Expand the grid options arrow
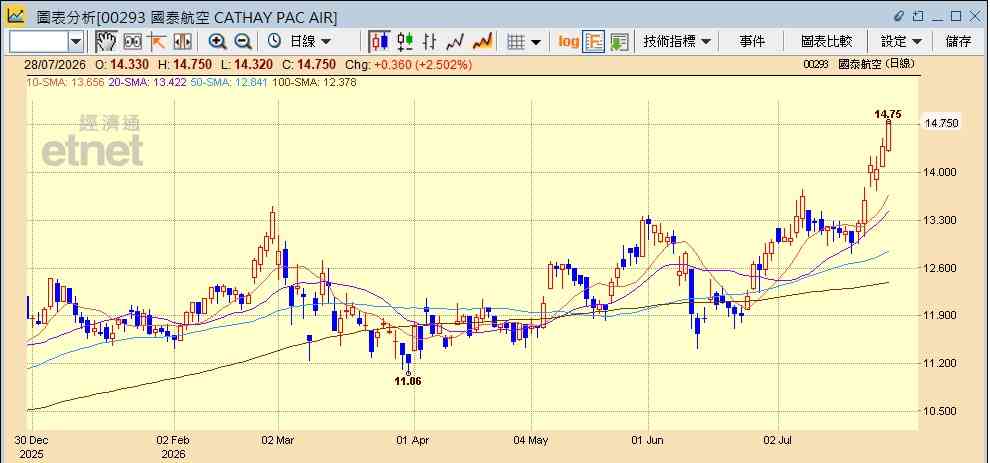This screenshot has width=990, height=463. click(536, 42)
